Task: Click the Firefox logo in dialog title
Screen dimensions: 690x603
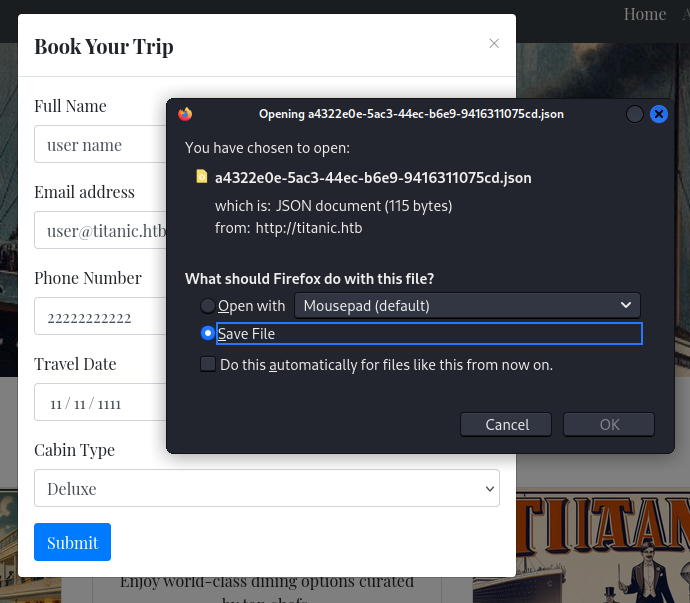Action: pyautogui.click(x=185, y=114)
